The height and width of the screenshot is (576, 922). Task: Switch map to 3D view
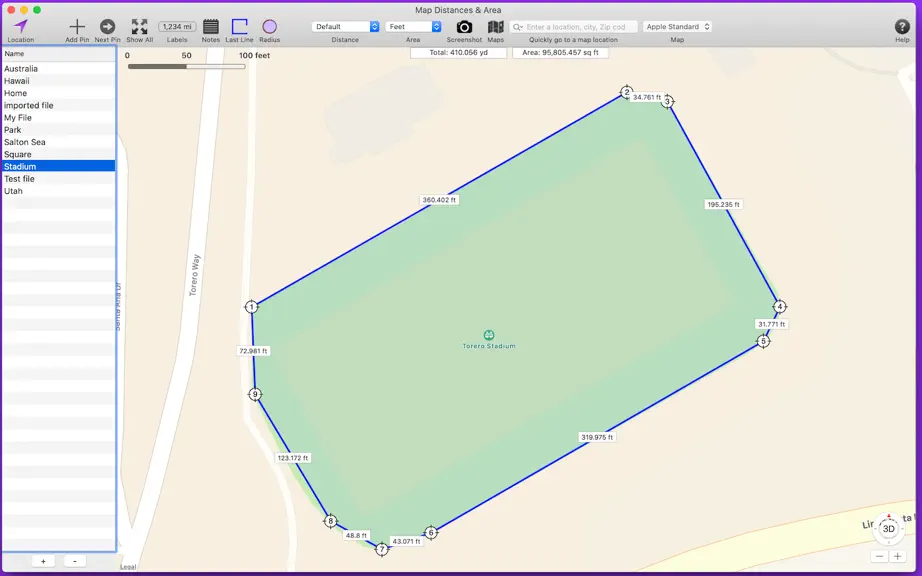coord(888,528)
